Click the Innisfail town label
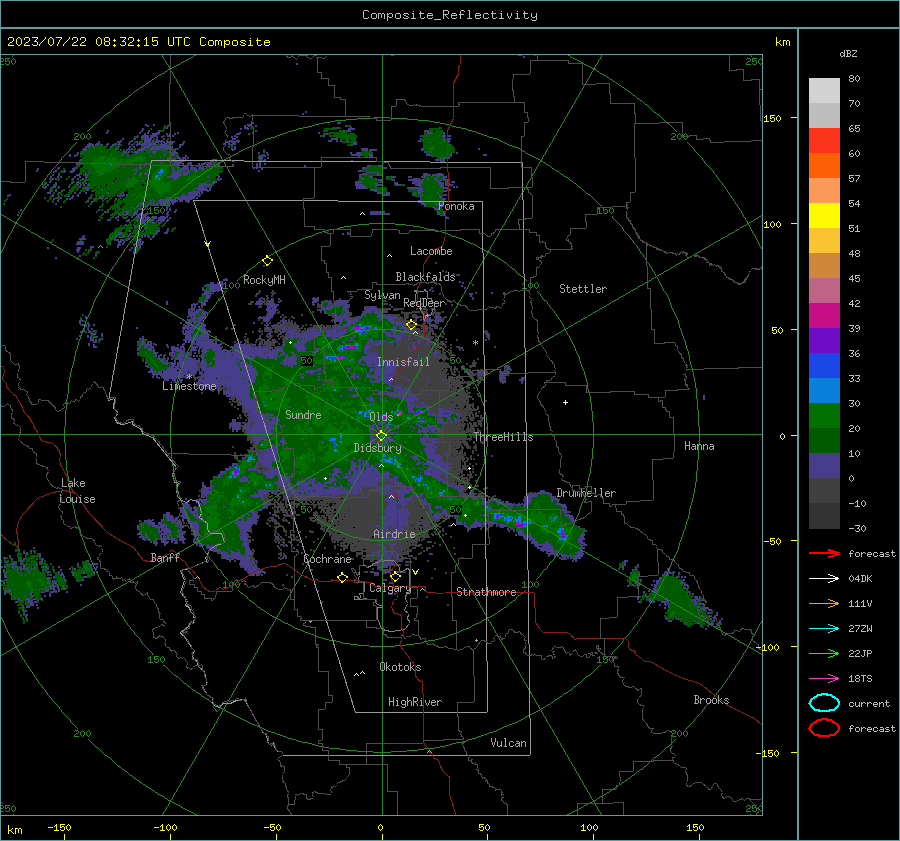This screenshot has height=841, width=900. pyautogui.click(x=403, y=362)
